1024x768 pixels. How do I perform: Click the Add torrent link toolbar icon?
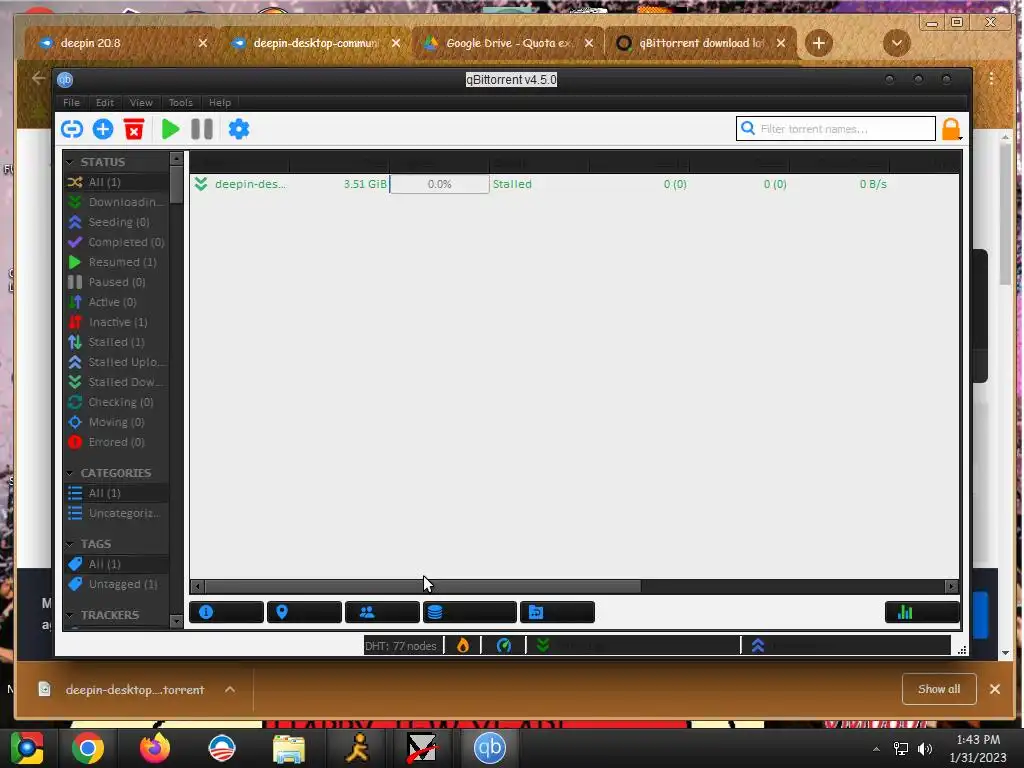pyautogui.click(x=72, y=129)
